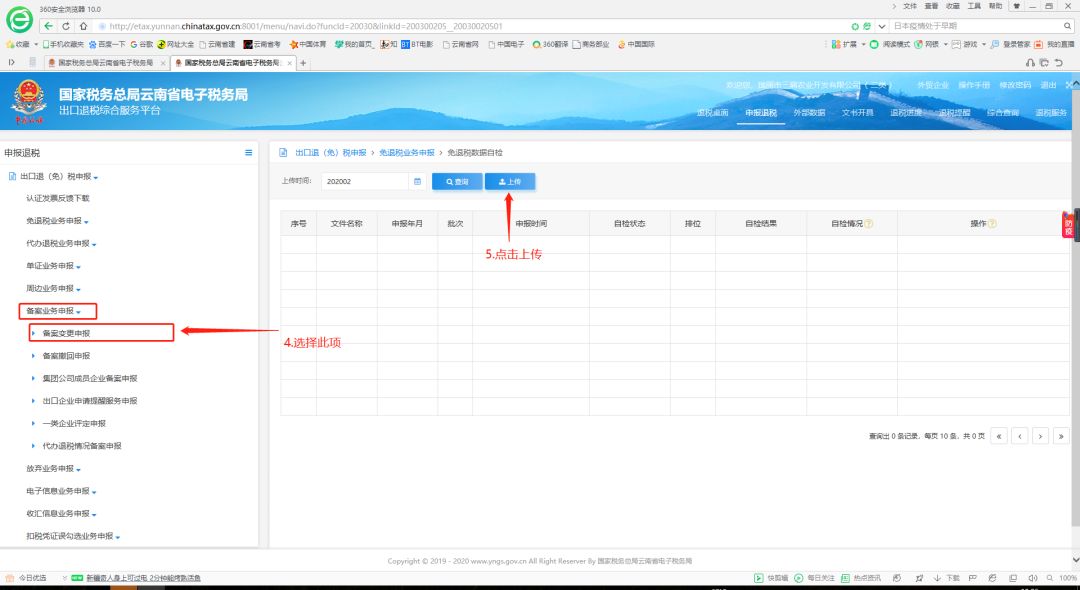The image size is (1080, 590).
Task: Open 文件 browser menu
Action: (910, 6)
